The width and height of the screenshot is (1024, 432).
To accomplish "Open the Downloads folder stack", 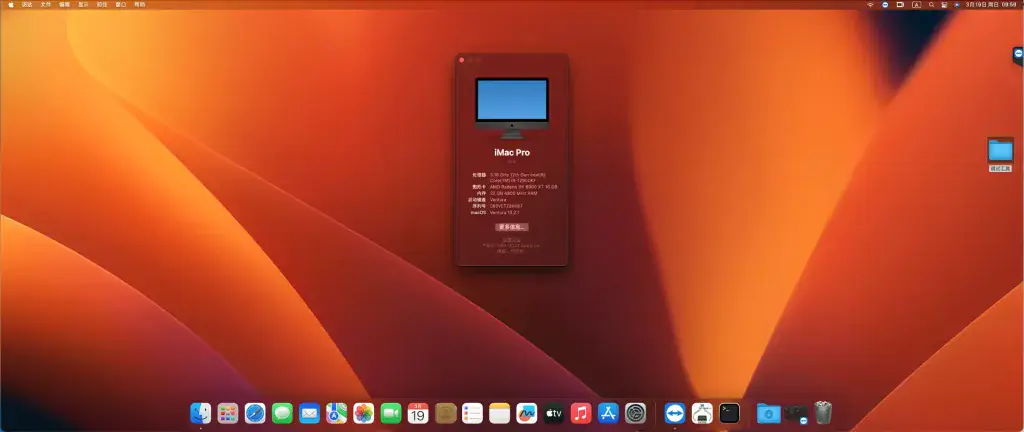I will 769,413.
